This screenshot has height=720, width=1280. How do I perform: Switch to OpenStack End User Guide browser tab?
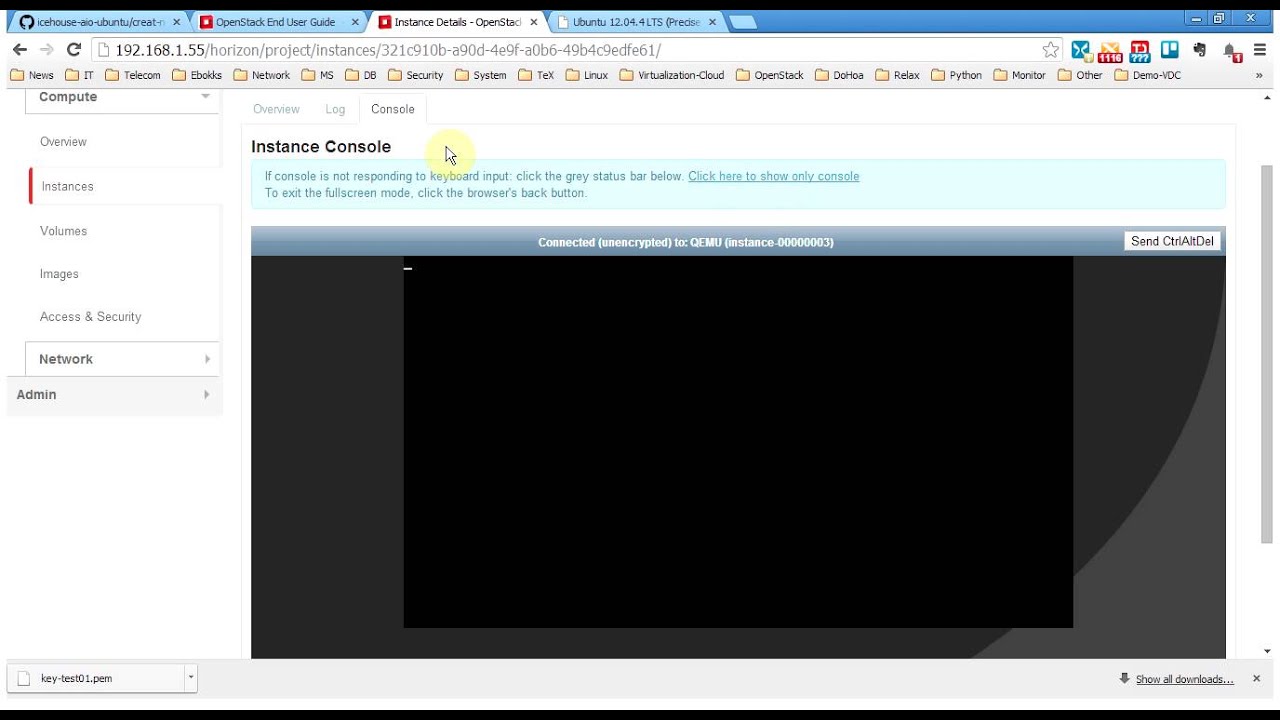[x=277, y=22]
